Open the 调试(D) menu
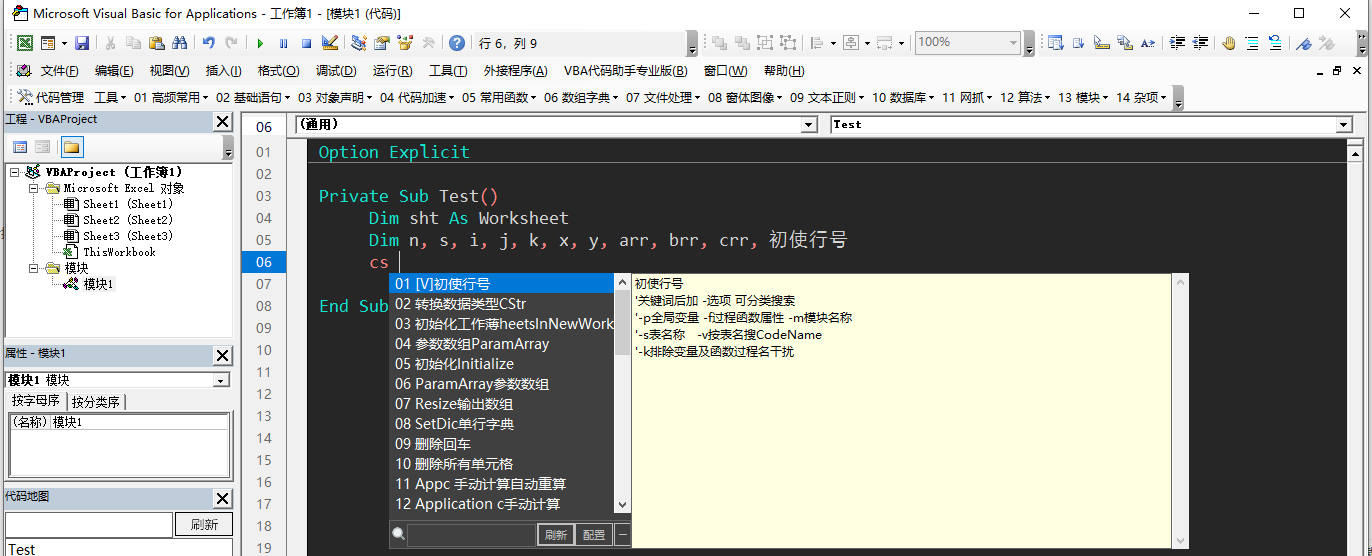1372x556 pixels. click(x=336, y=71)
